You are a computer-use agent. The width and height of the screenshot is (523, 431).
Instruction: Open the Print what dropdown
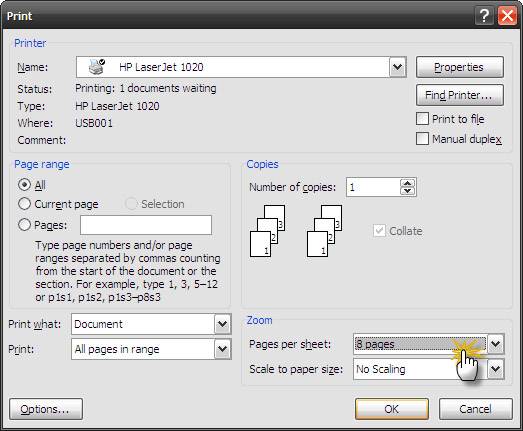pyautogui.click(x=222, y=324)
